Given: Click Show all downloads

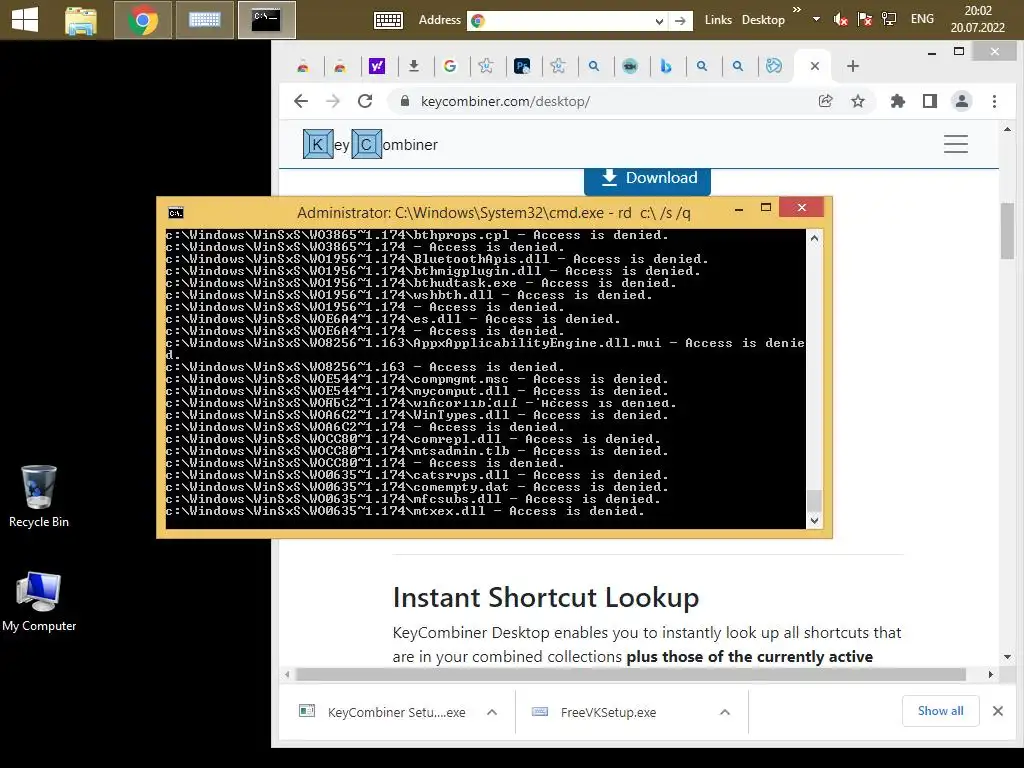Looking at the screenshot, I should pyautogui.click(x=940, y=711).
